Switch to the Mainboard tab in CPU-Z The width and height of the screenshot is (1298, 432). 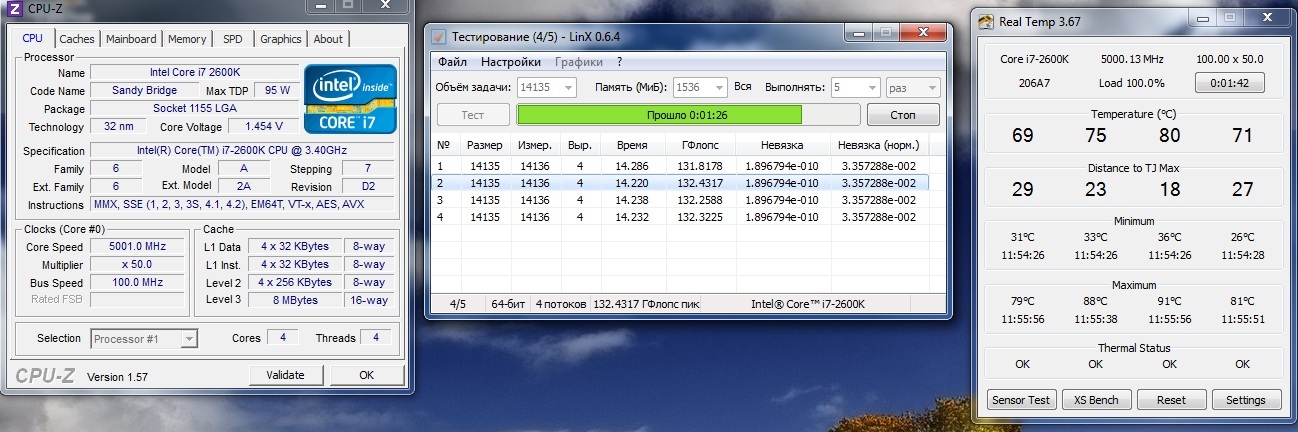tap(131, 39)
